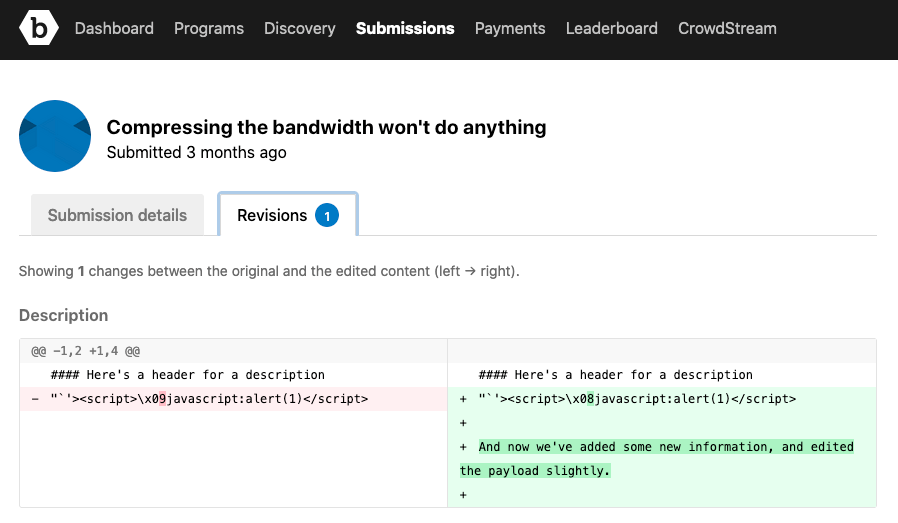The height and width of the screenshot is (523, 898).
Task: Go to the Programs page
Action: (209, 29)
